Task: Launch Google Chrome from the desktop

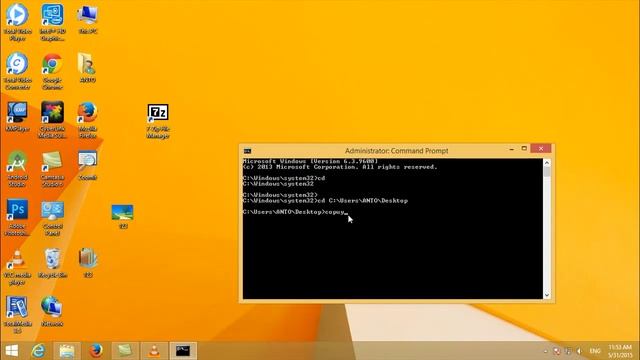Action: click(52, 71)
